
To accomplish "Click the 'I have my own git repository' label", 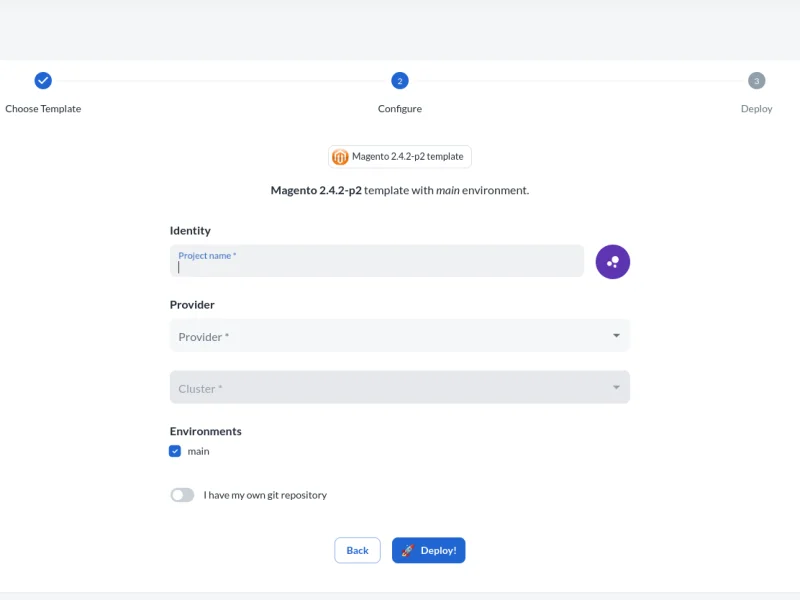I will coord(265,495).
